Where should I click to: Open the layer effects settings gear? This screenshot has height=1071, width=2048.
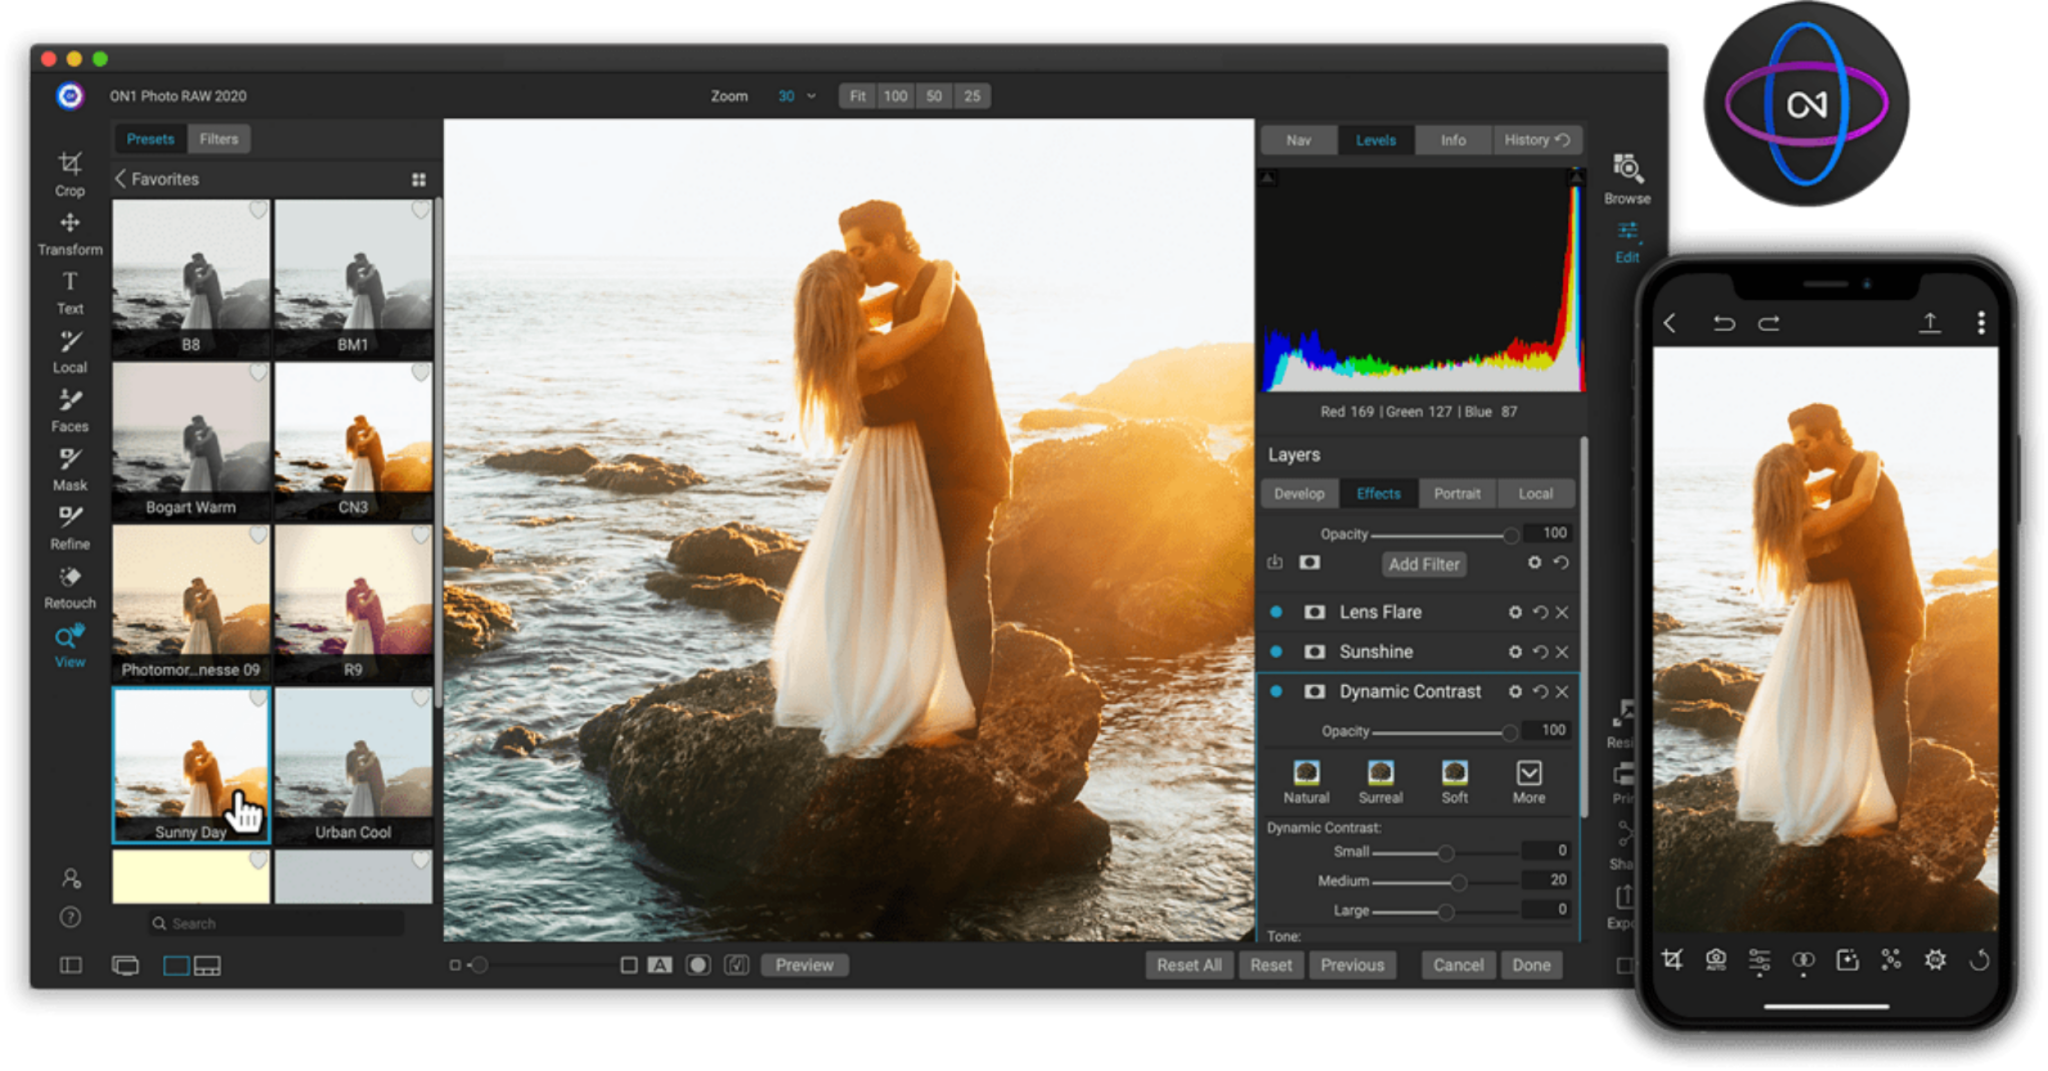(x=1534, y=563)
